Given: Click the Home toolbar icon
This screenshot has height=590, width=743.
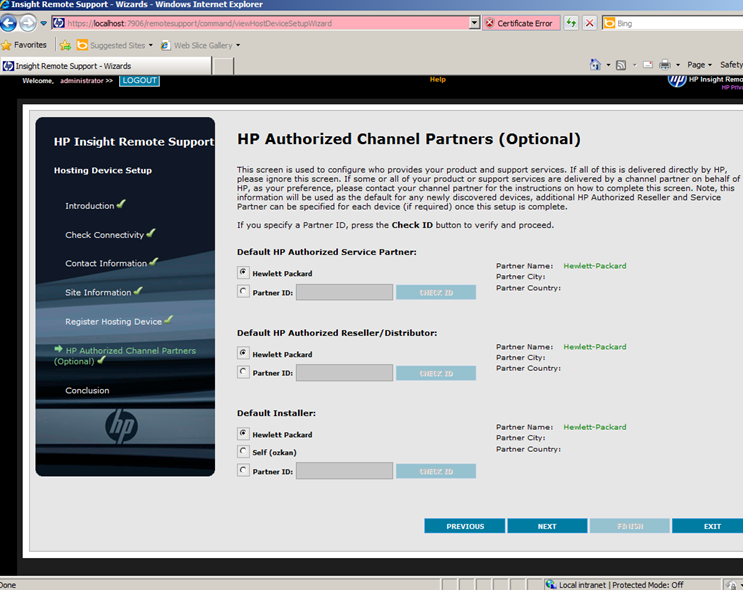Looking at the screenshot, I should [595, 64].
